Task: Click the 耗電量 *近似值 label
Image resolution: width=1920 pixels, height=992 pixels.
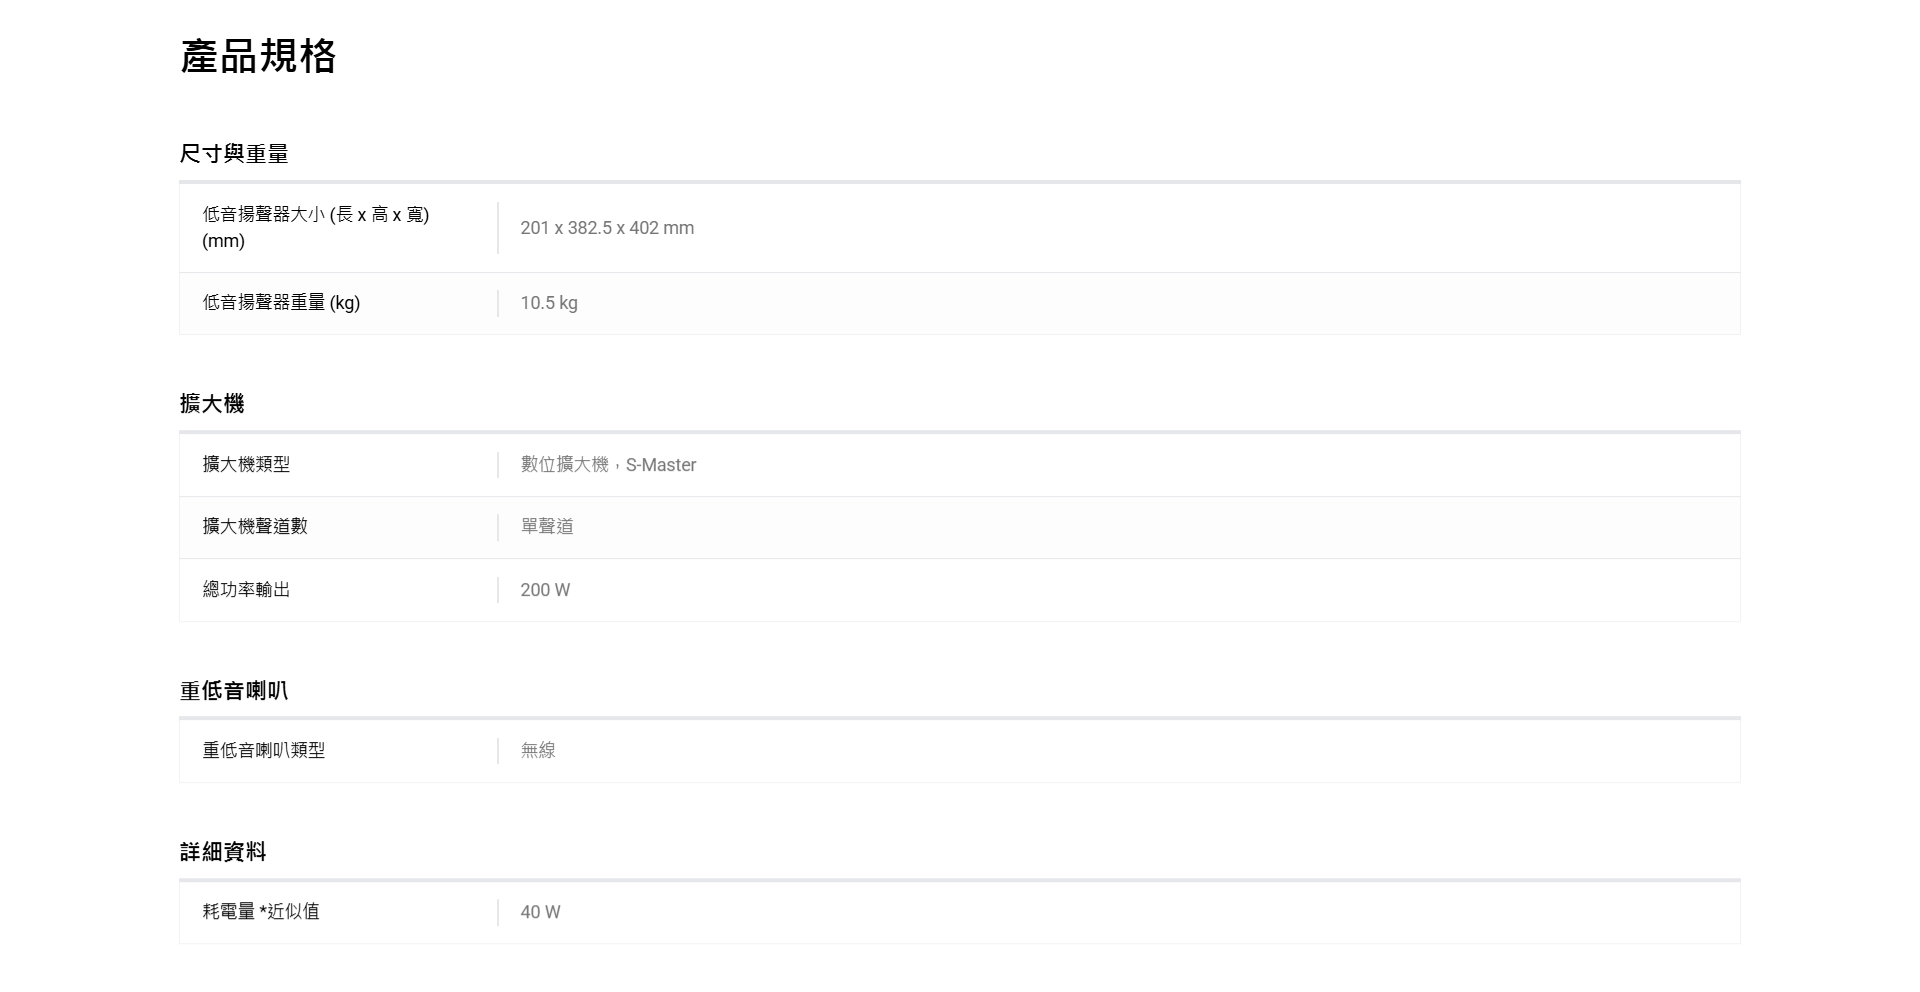Action: tap(261, 911)
